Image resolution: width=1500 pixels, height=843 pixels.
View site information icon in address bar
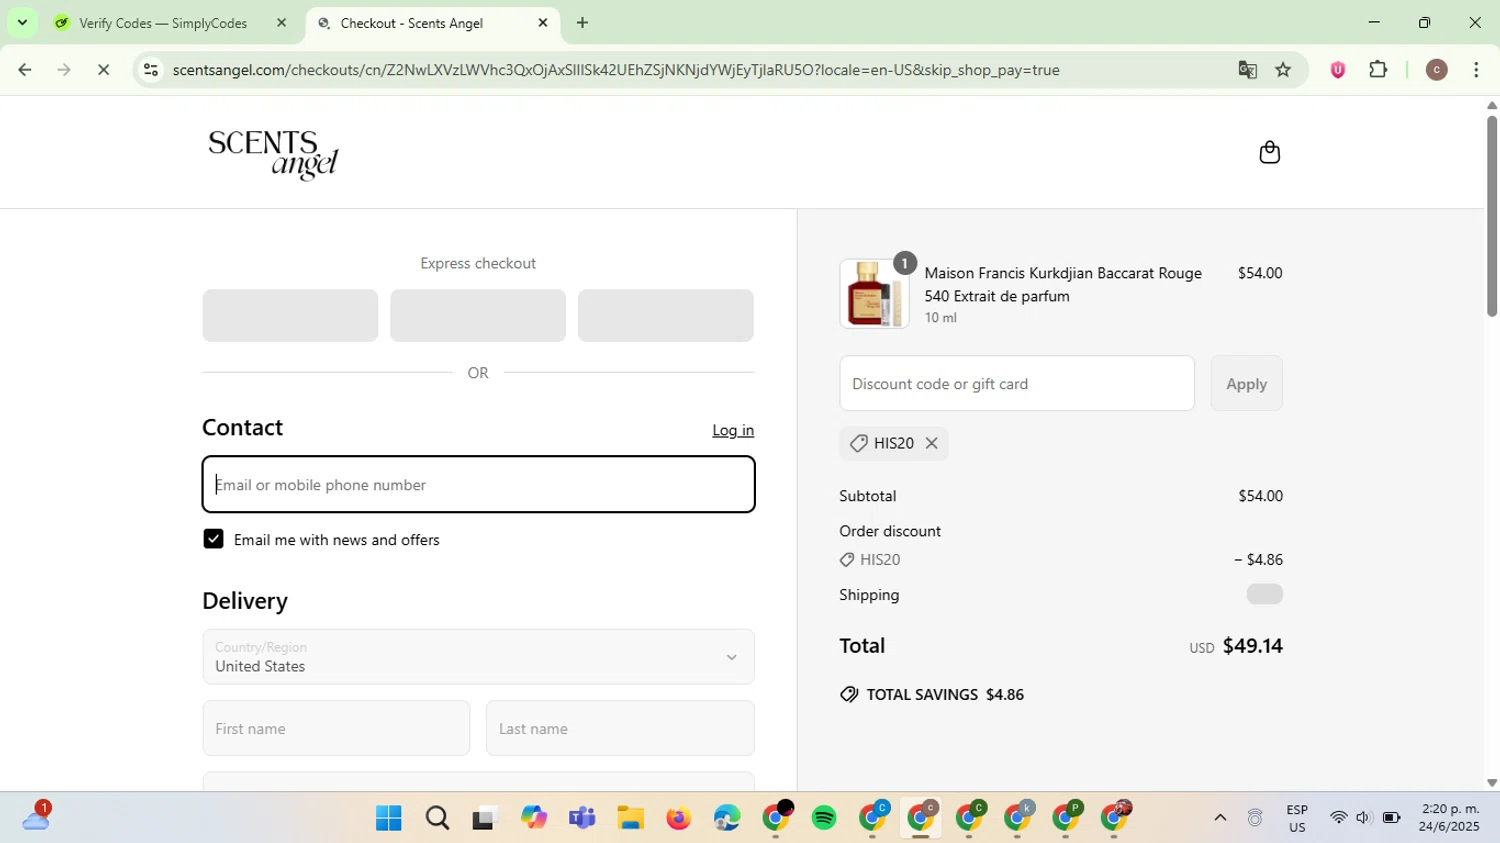(150, 70)
